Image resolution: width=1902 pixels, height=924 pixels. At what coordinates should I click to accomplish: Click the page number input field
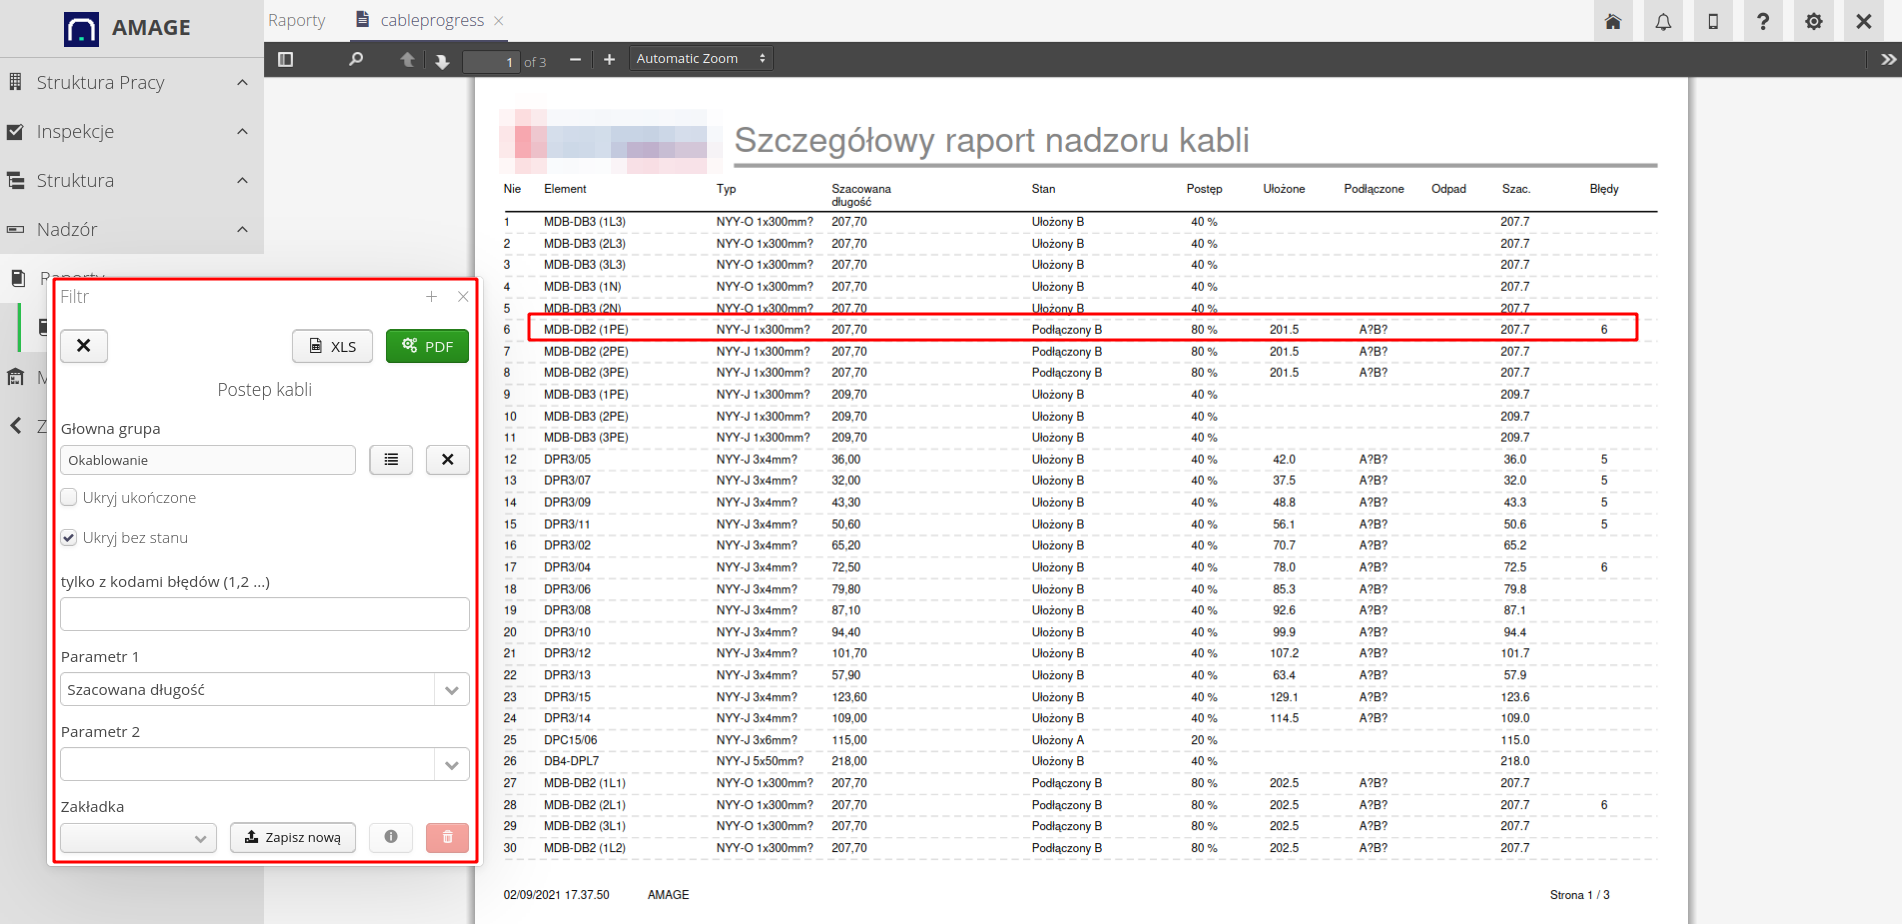[491, 61]
